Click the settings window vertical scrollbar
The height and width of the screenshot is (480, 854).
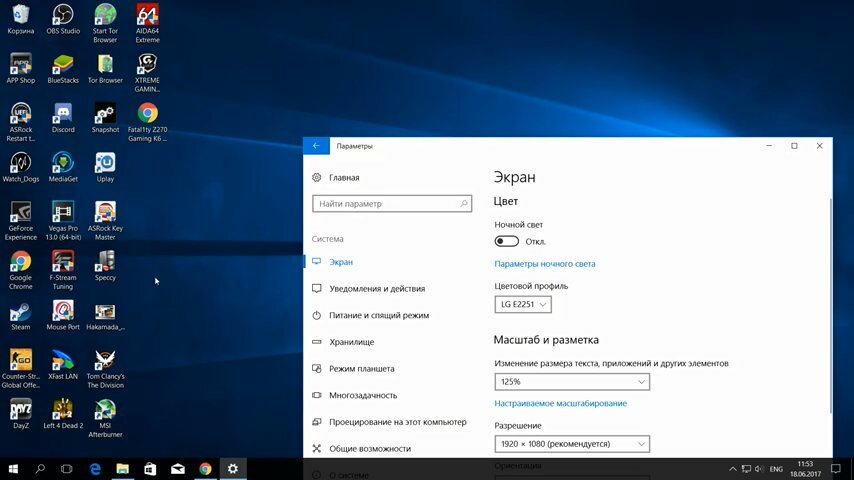[831, 305]
